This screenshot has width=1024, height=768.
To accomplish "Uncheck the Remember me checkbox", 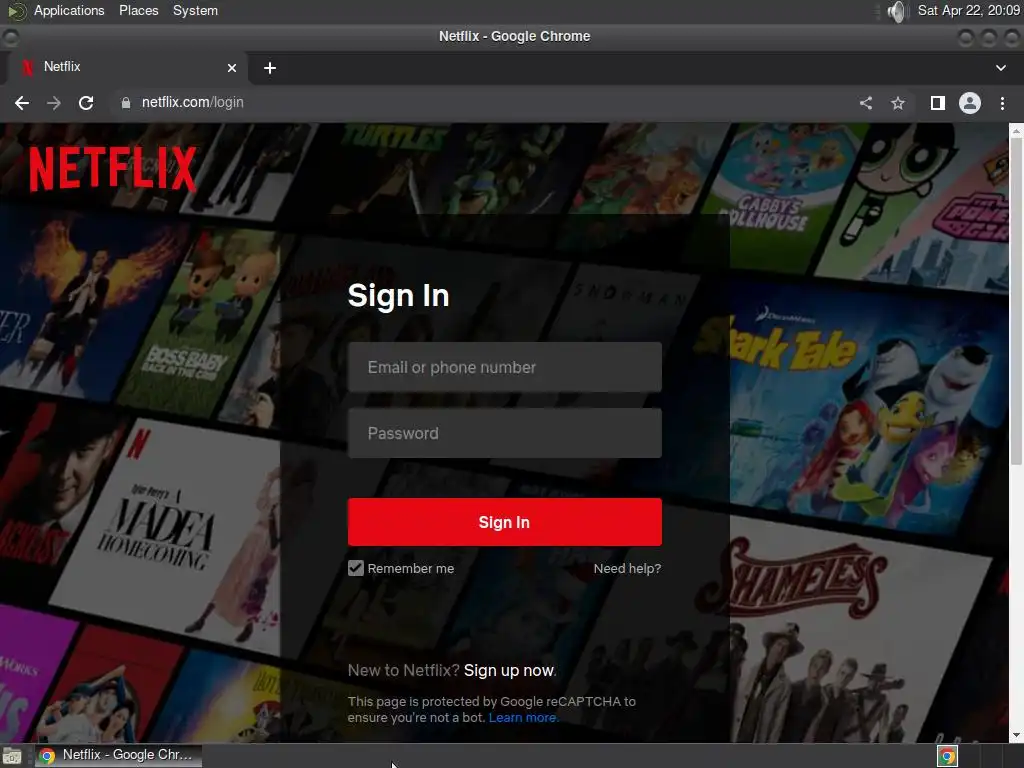I will tap(356, 568).
